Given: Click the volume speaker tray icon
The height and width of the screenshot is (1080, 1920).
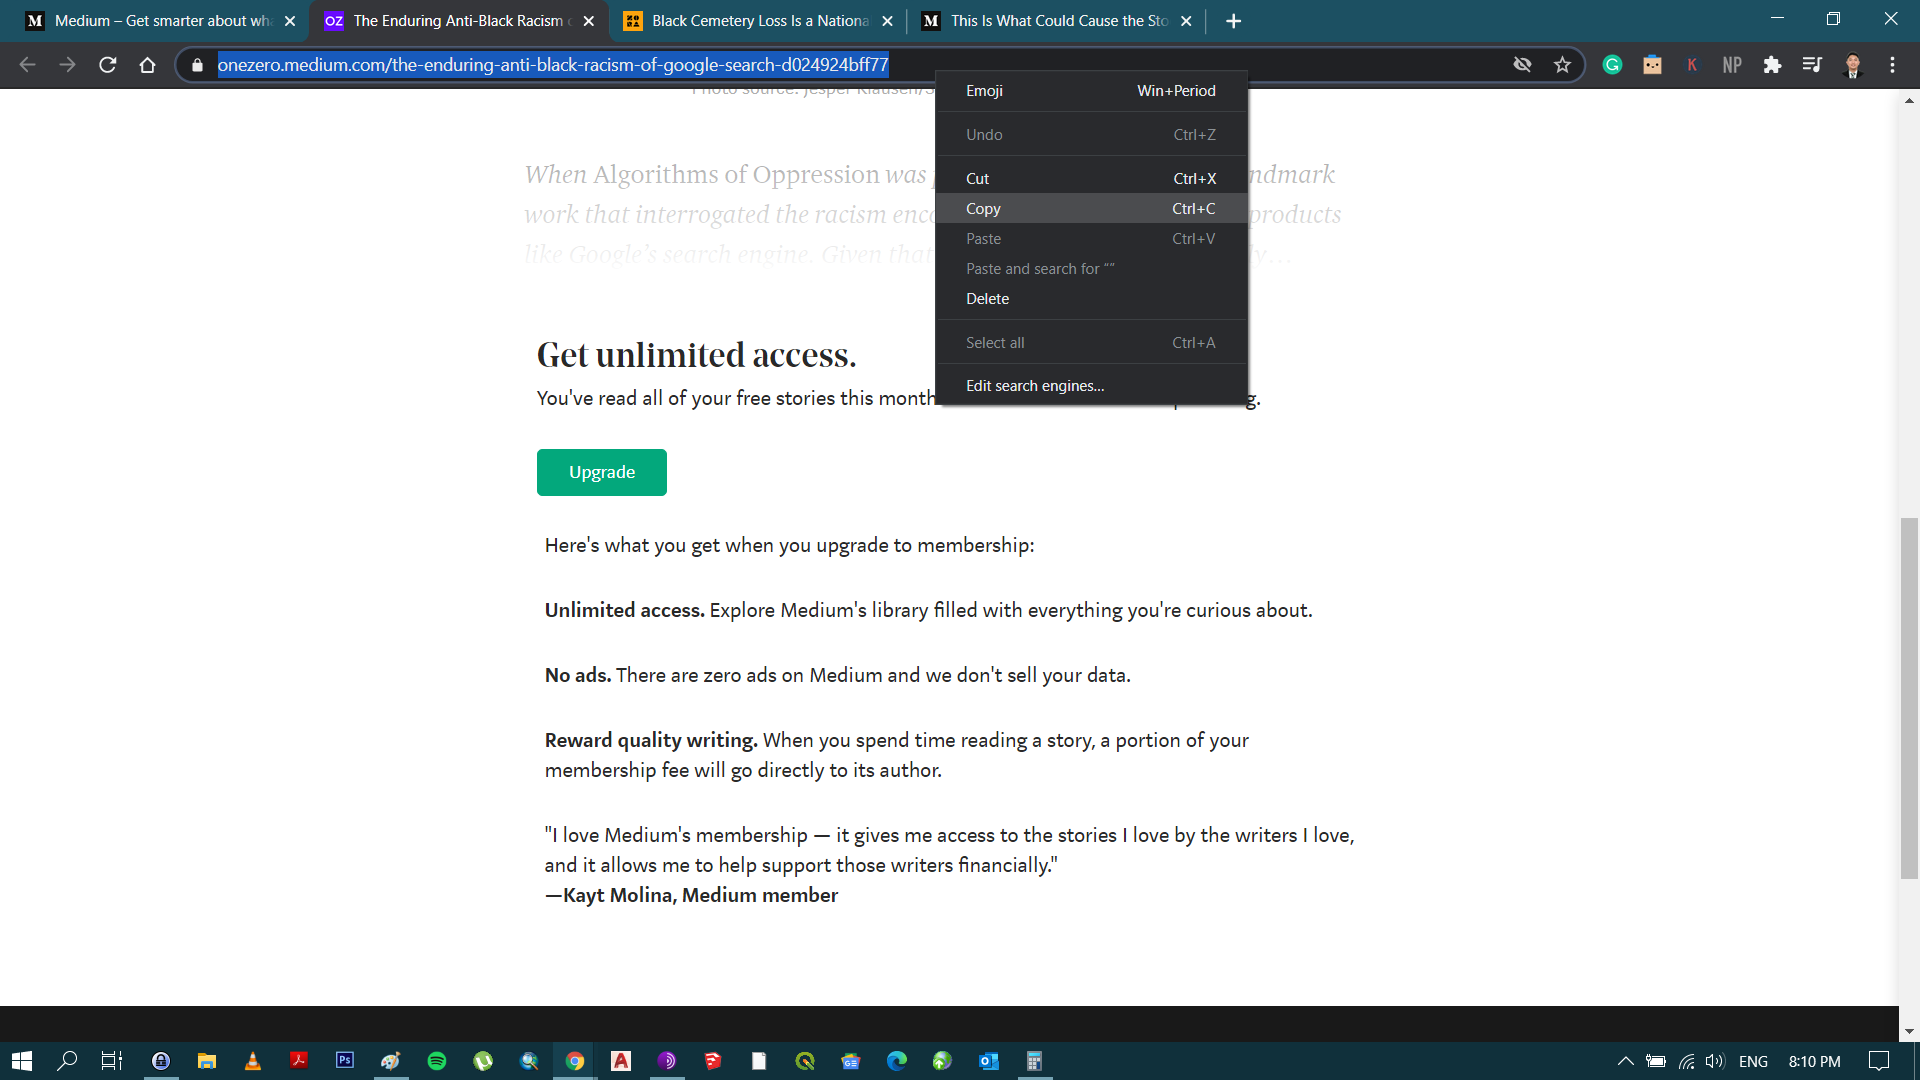Looking at the screenshot, I should (x=1715, y=1061).
